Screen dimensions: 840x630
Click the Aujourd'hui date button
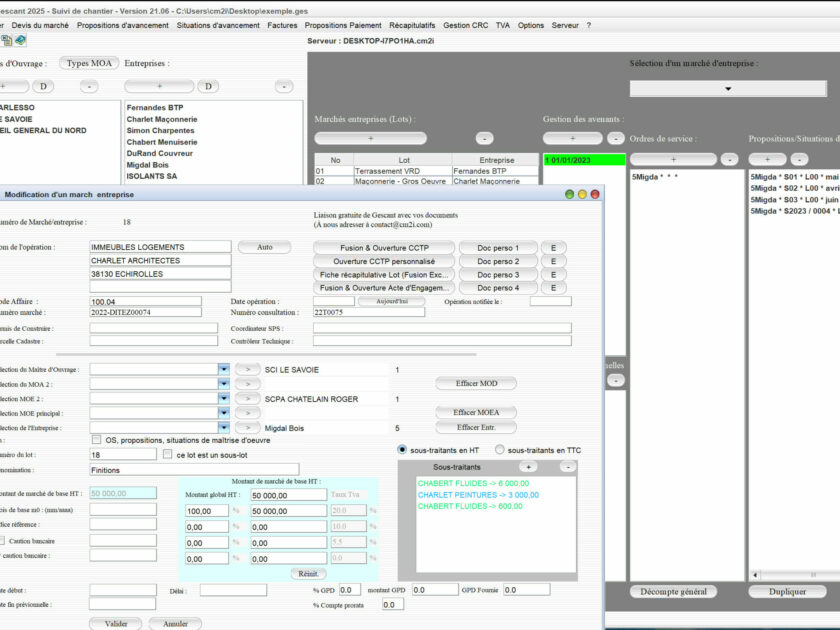tap(392, 302)
